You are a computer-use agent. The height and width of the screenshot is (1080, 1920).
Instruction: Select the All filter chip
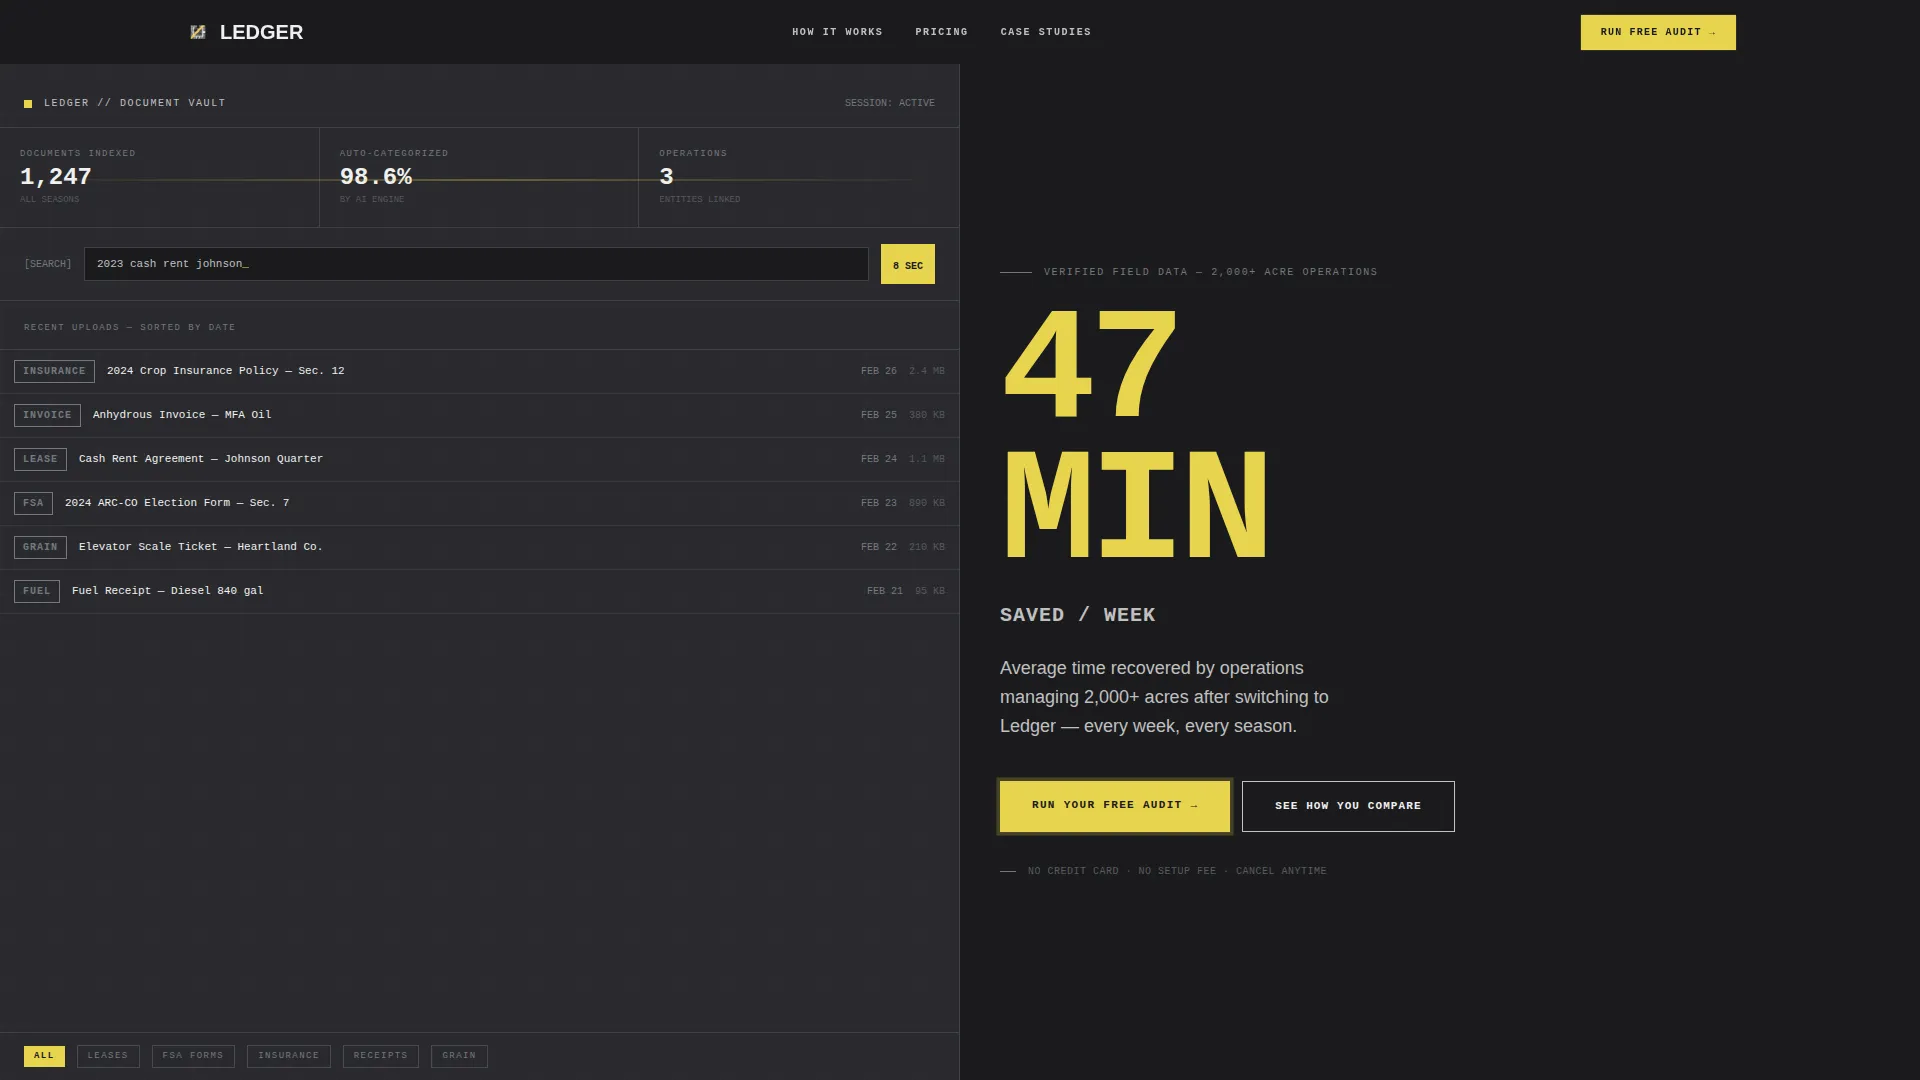tap(44, 1056)
